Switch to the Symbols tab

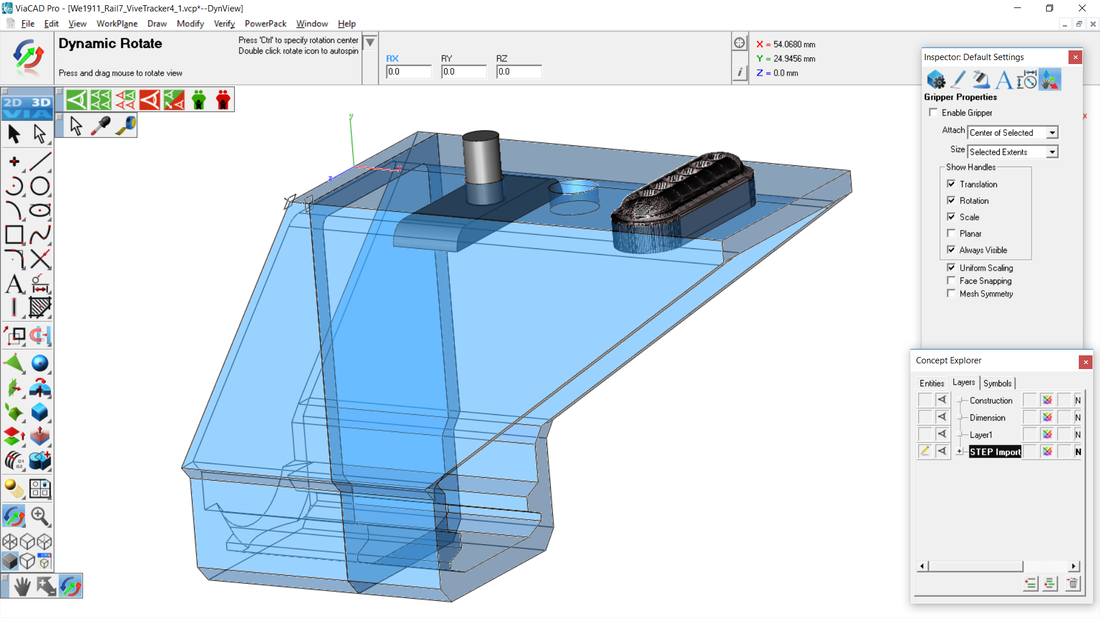(997, 383)
